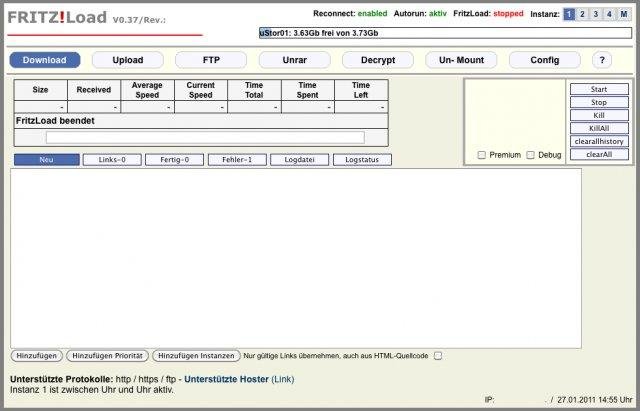Open the Logstatus tab
Screen dimensions: 640x411
tap(362, 160)
